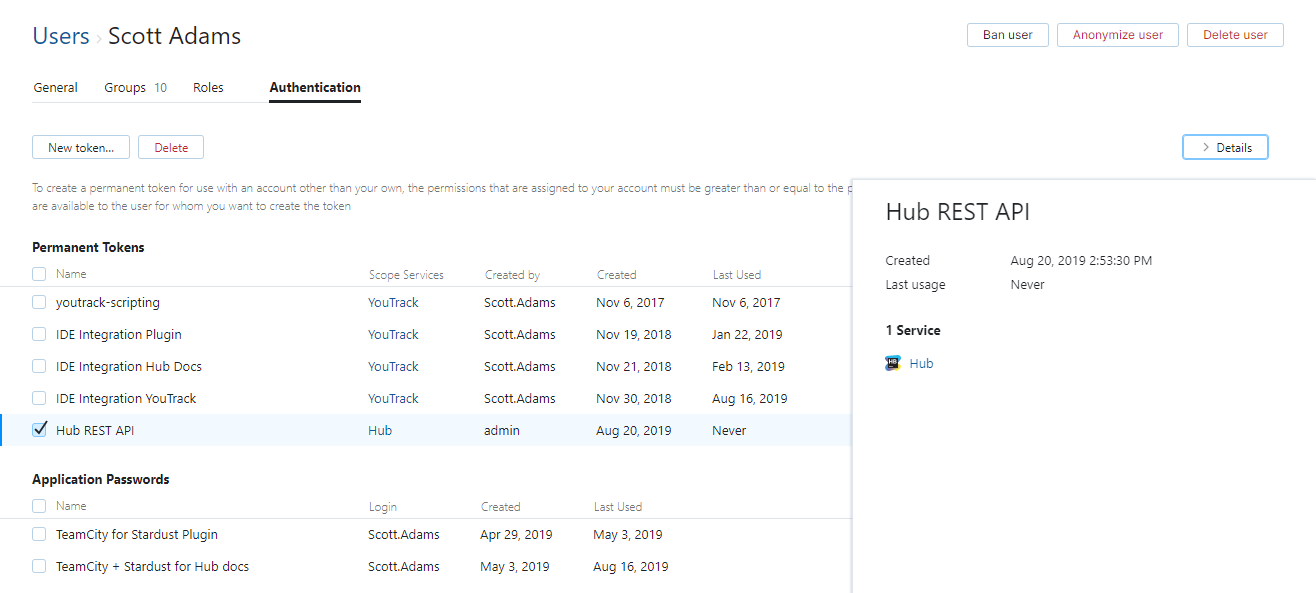Click the Ban user button
Image resolution: width=1316 pixels, height=593 pixels.
pos(1007,35)
